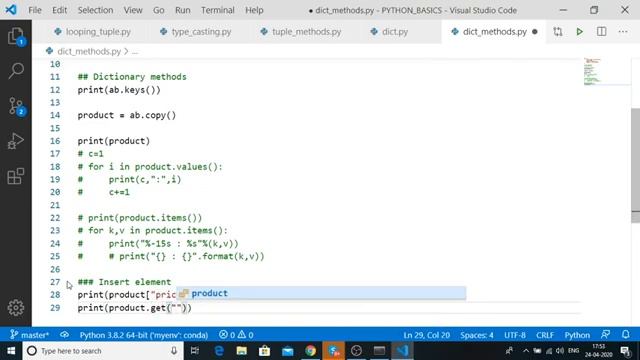
Task: Expand the breadcrumb ellipsis symbol
Action: [135, 52]
